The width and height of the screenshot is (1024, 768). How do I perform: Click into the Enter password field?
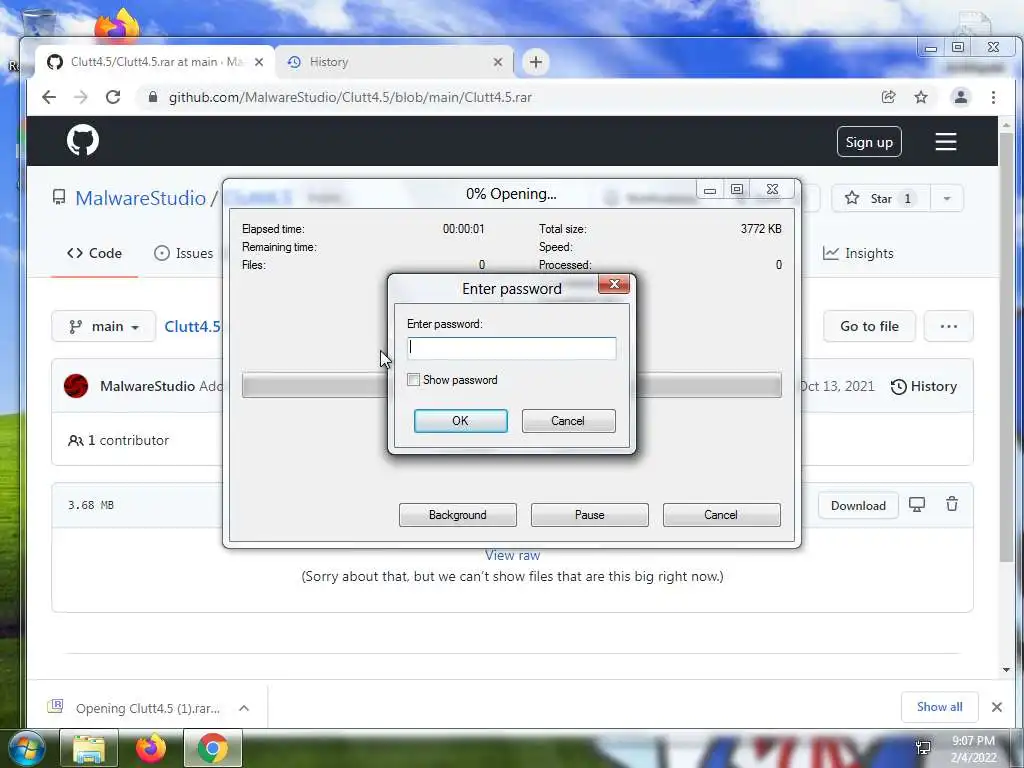pos(511,348)
